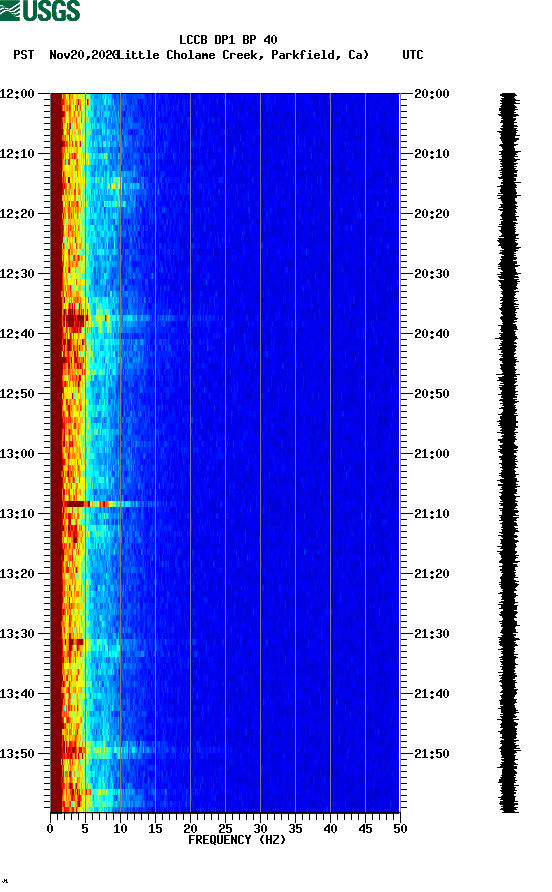552x892 pixels.
Task: Click the 0 Hz frequency tick label
Action: coord(50,829)
